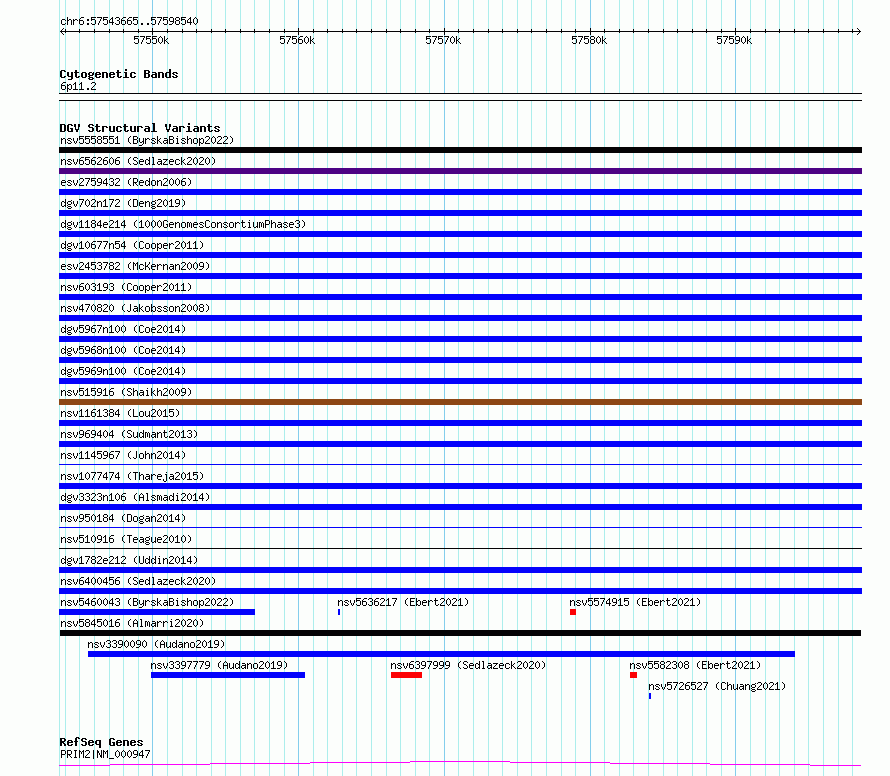Image resolution: width=890 pixels, height=776 pixels.
Task: Select the nsv6562606 (Sedlazeck2020) label
Action: tap(138, 161)
